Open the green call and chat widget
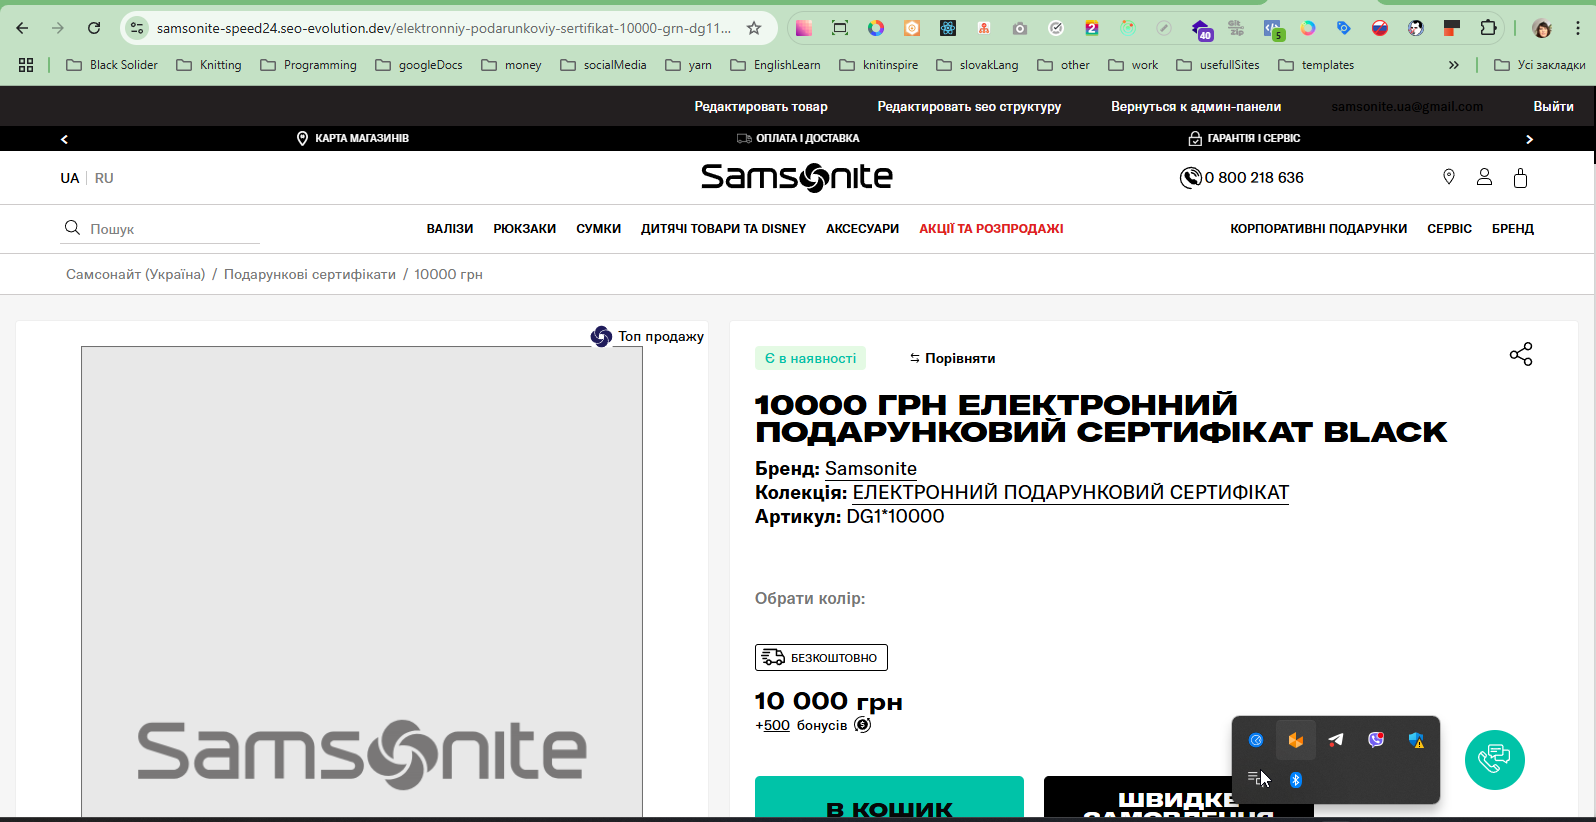1596x822 pixels. tap(1495, 760)
